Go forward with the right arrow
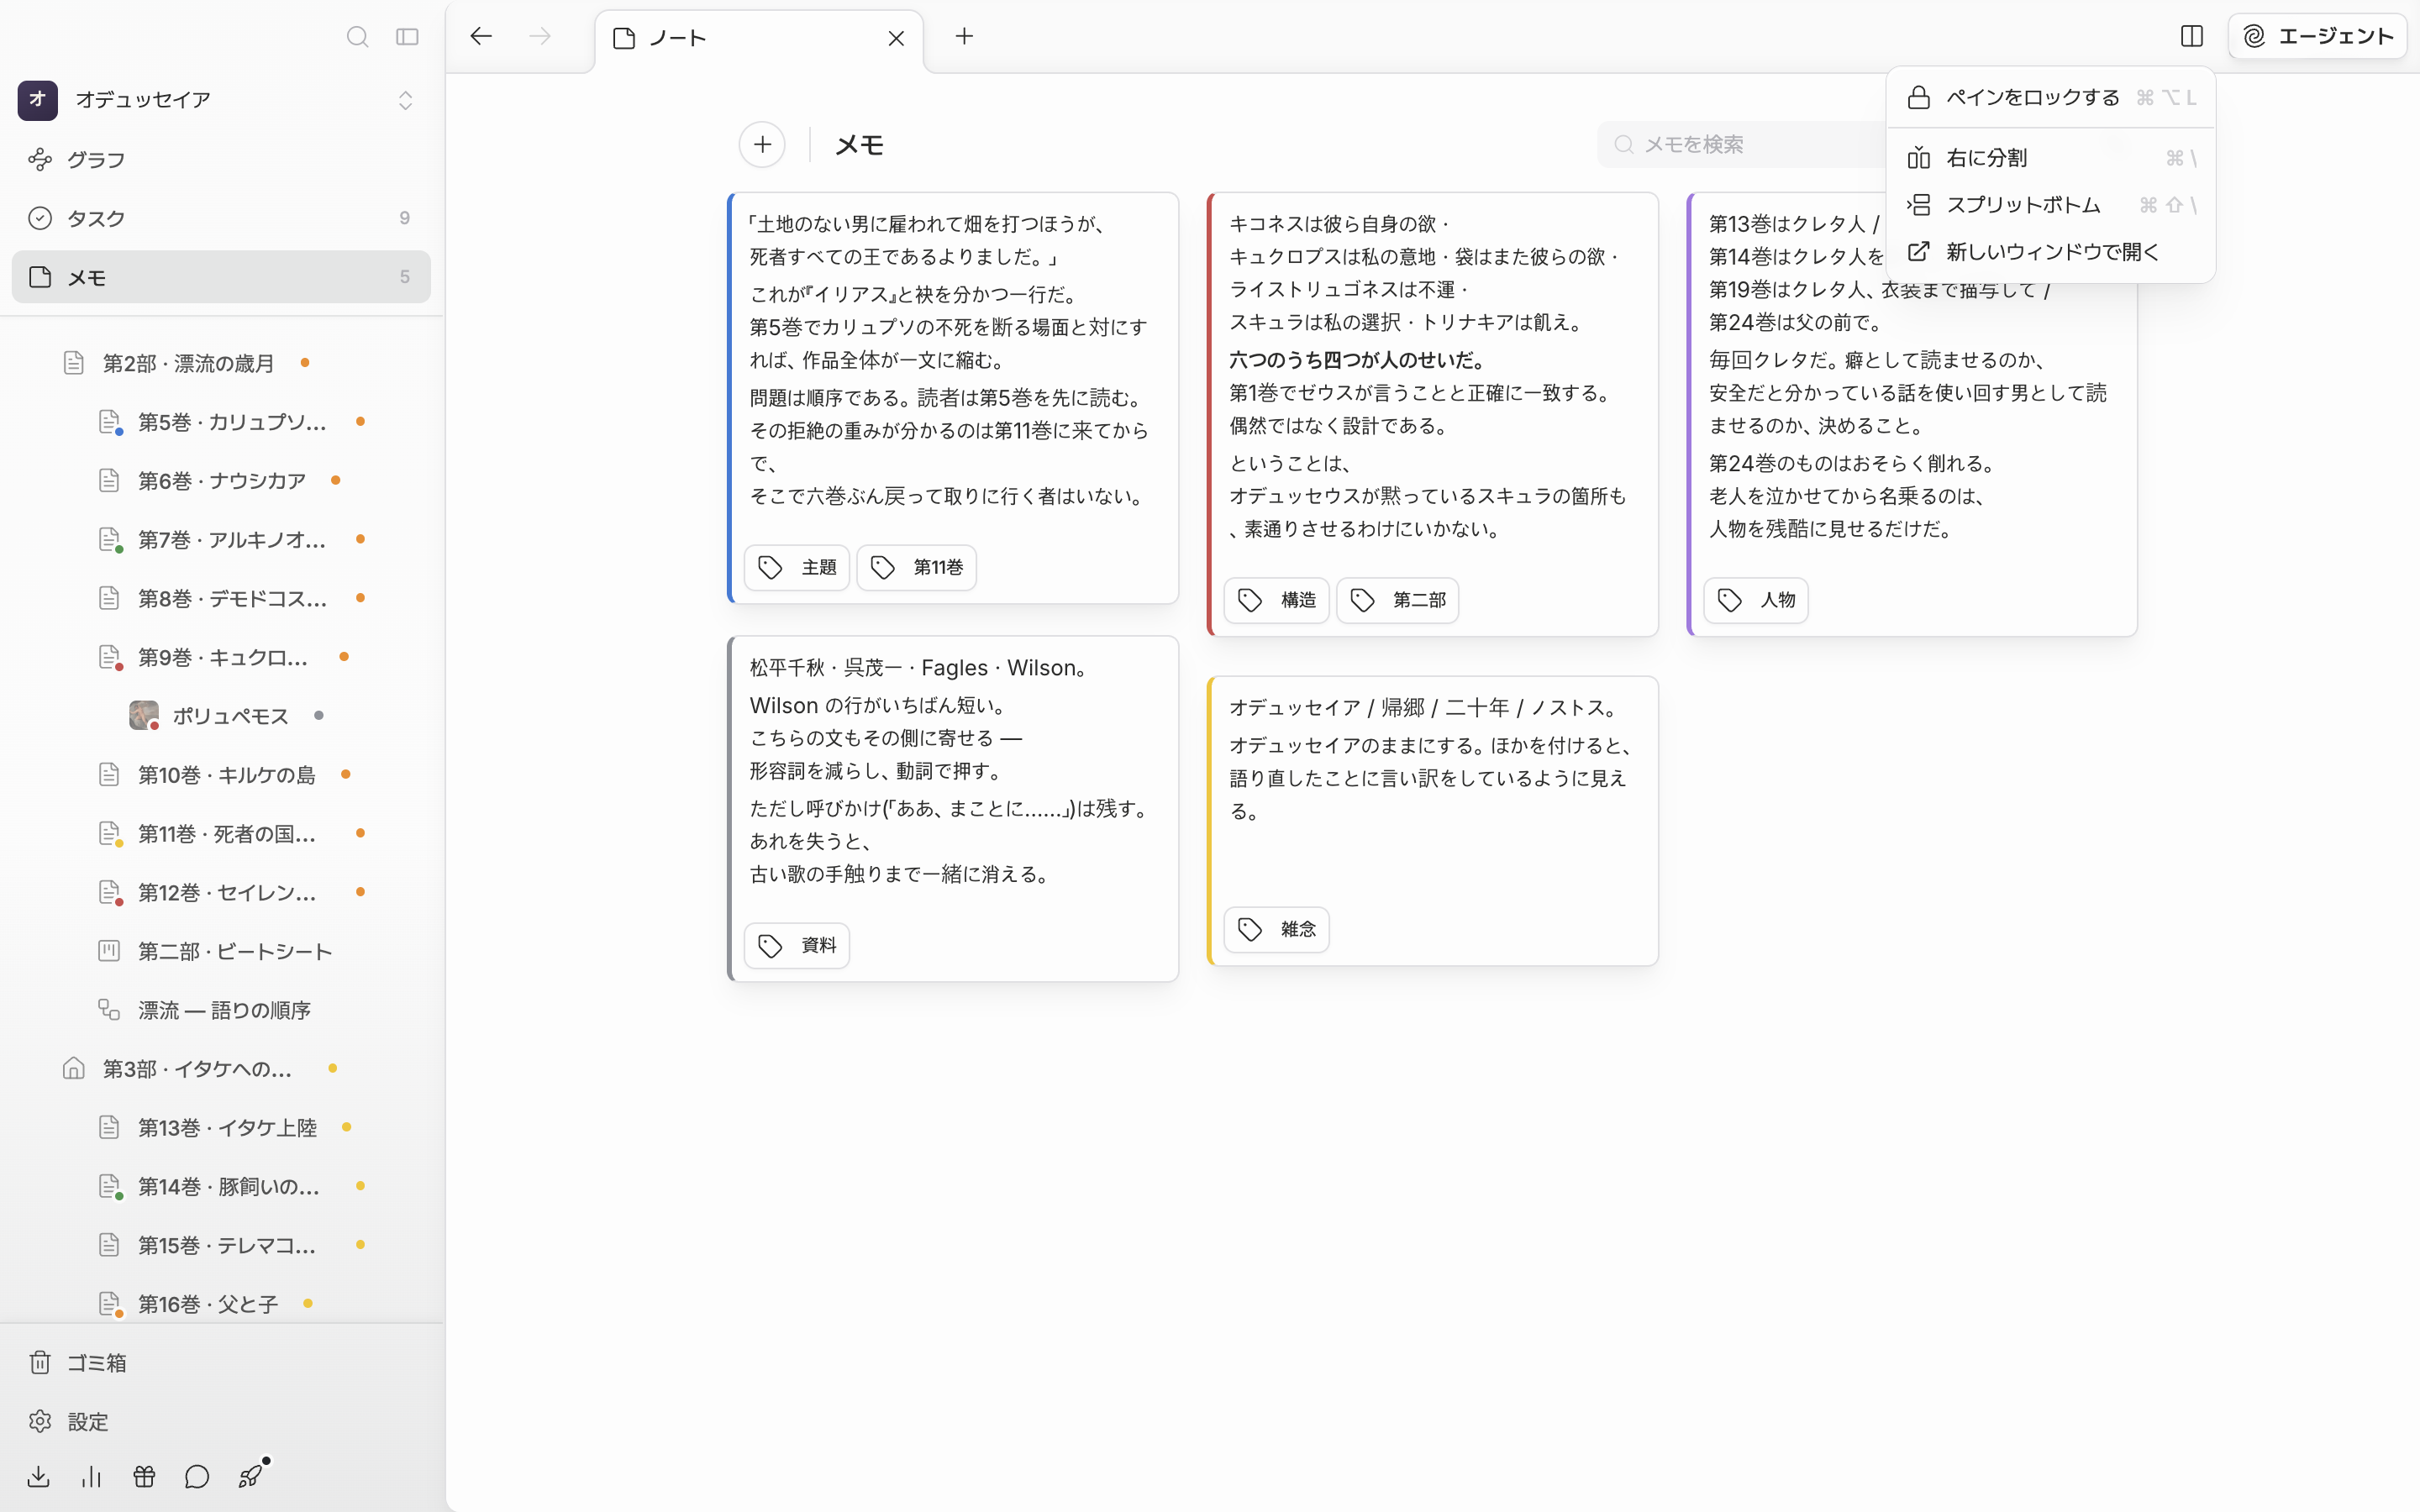This screenshot has height=1512, width=2420. [540, 37]
